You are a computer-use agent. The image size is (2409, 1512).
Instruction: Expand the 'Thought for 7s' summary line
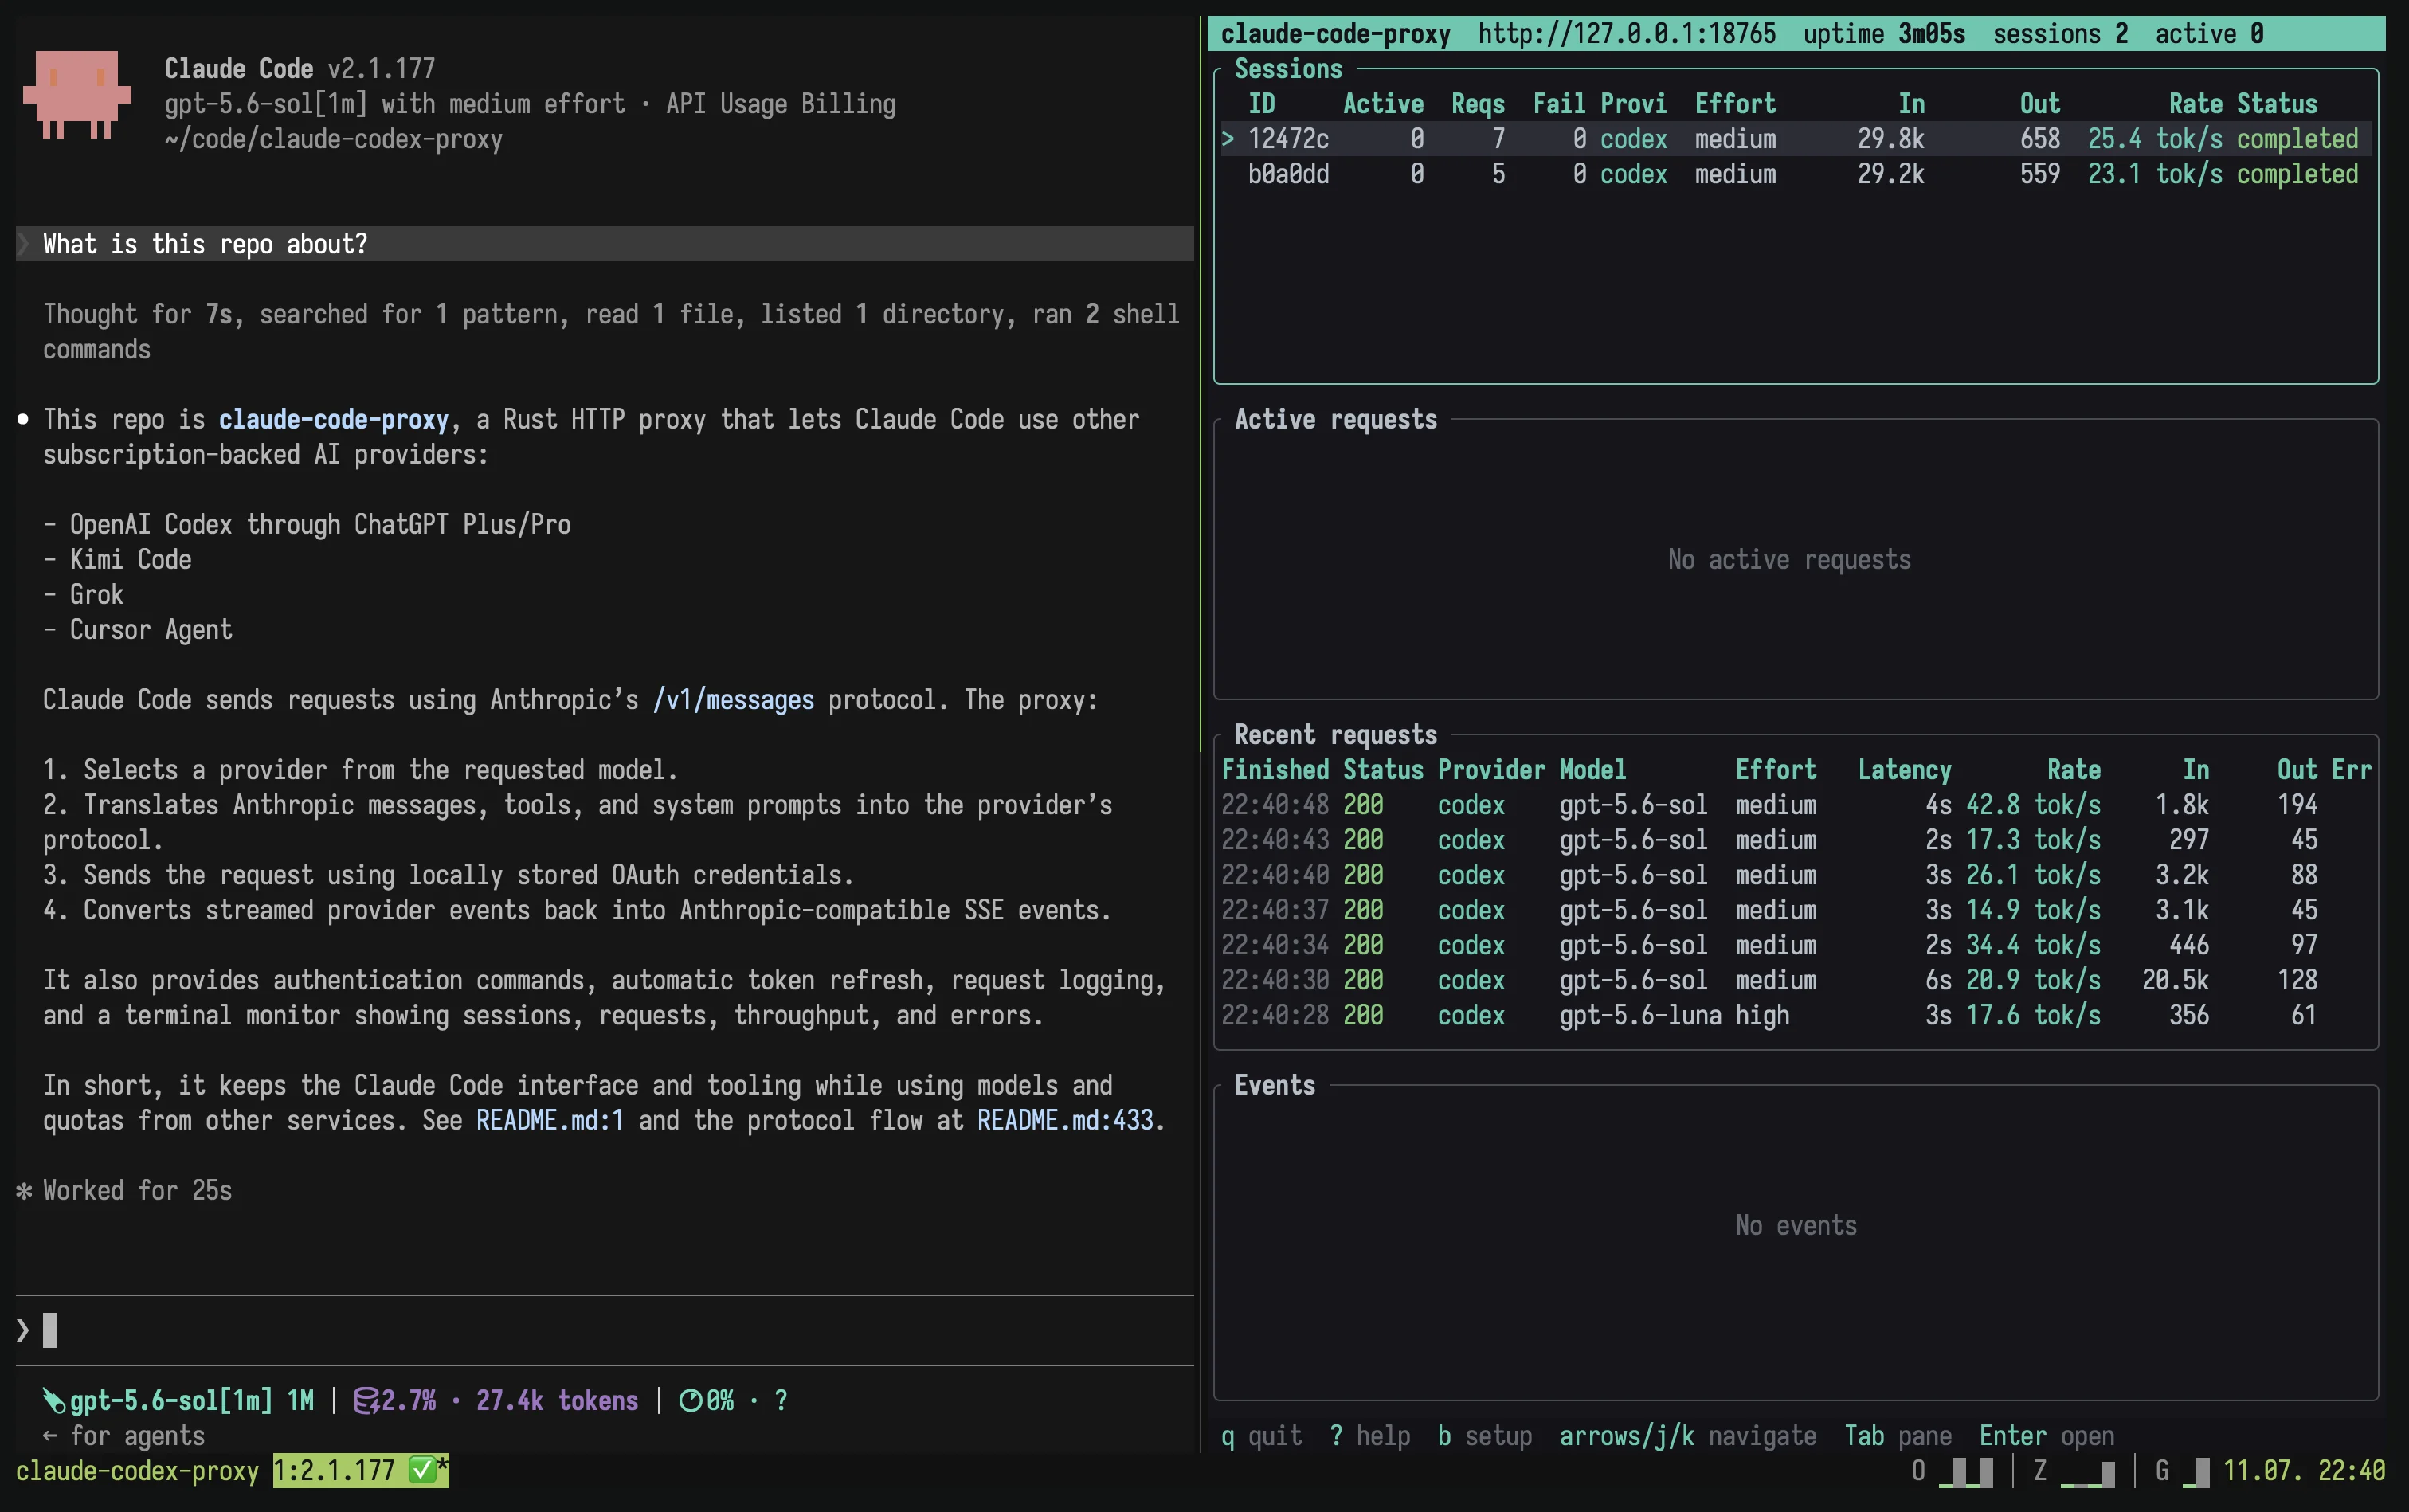[611, 332]
